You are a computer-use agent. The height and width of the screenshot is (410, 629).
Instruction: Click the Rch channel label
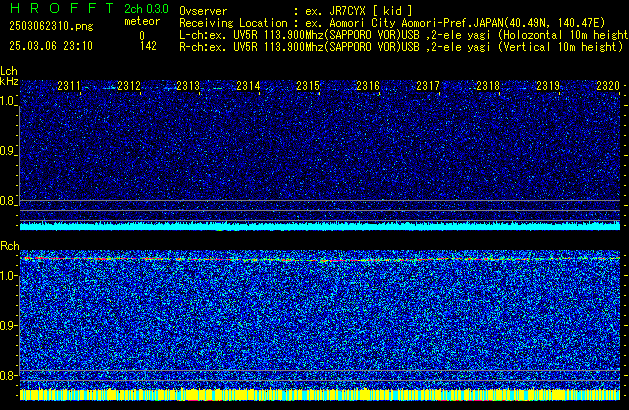coord(10,246)
